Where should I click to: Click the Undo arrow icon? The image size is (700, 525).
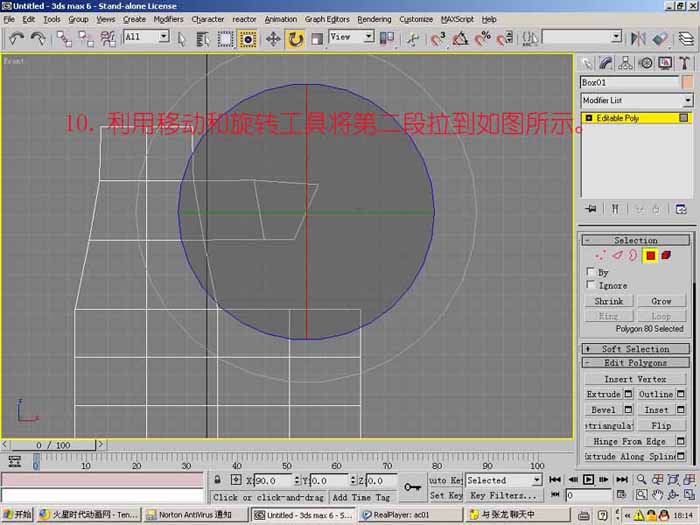[x=17, y=39]
